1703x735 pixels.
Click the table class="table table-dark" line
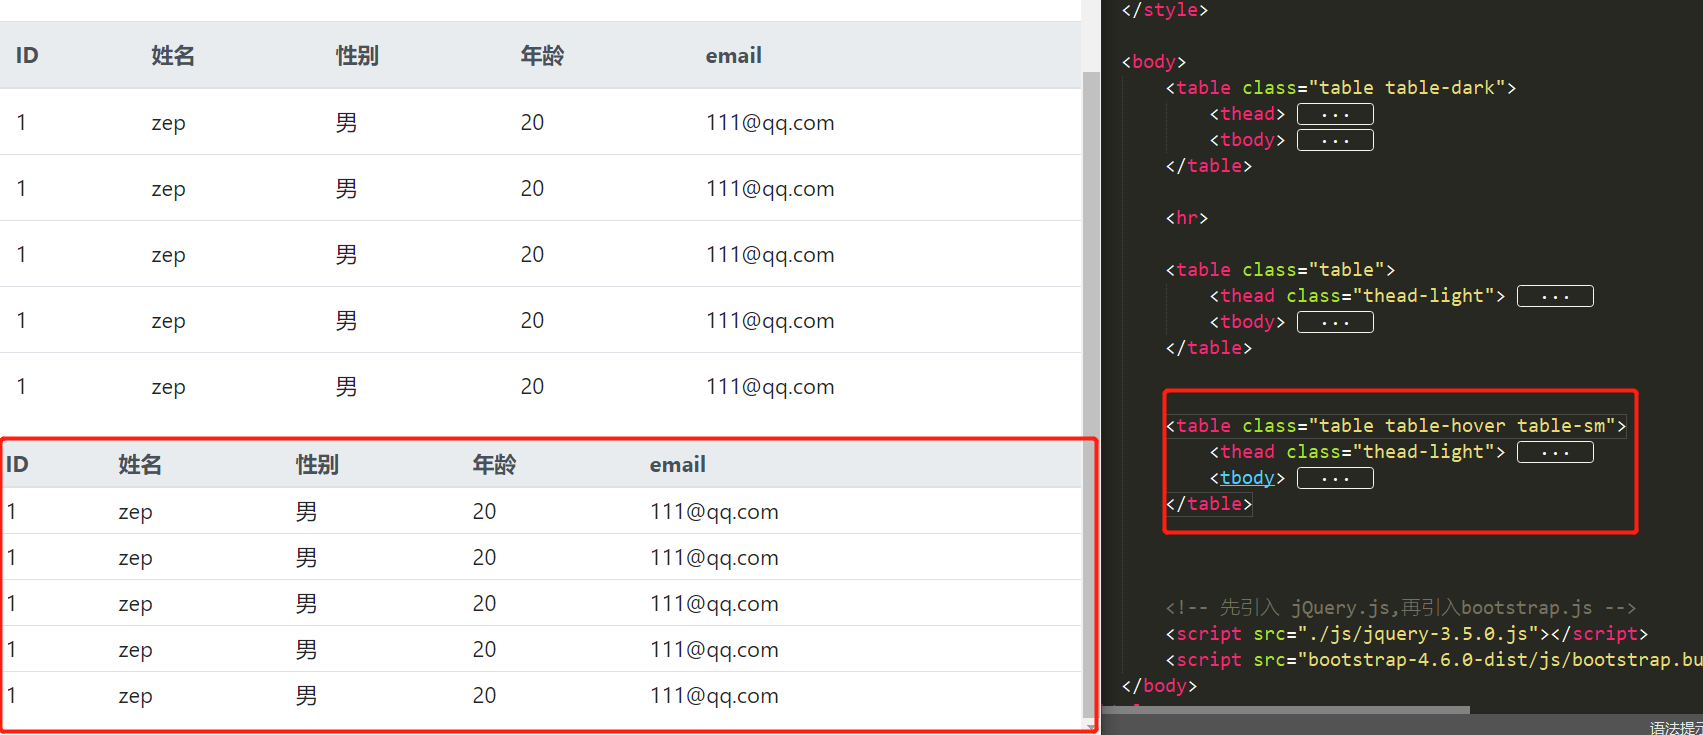click(1341, 88)
